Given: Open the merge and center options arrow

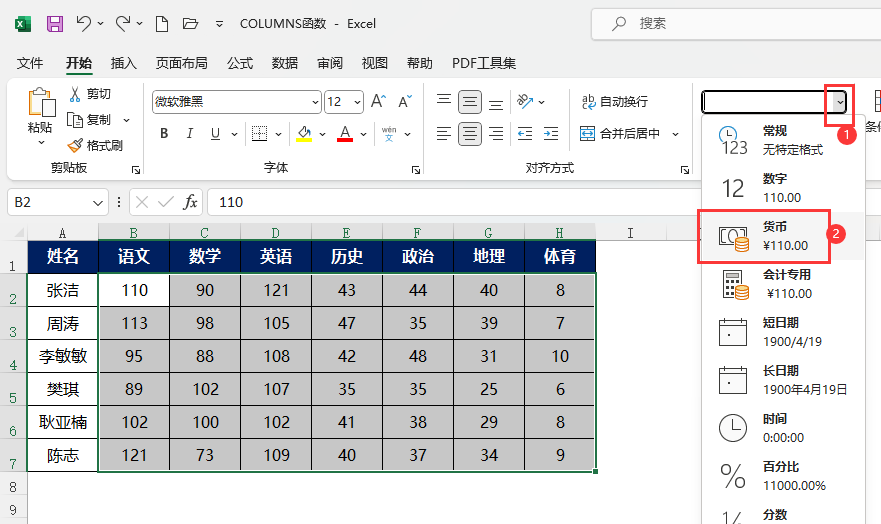Looking at the screenshot, I should (x=675, y=134).
